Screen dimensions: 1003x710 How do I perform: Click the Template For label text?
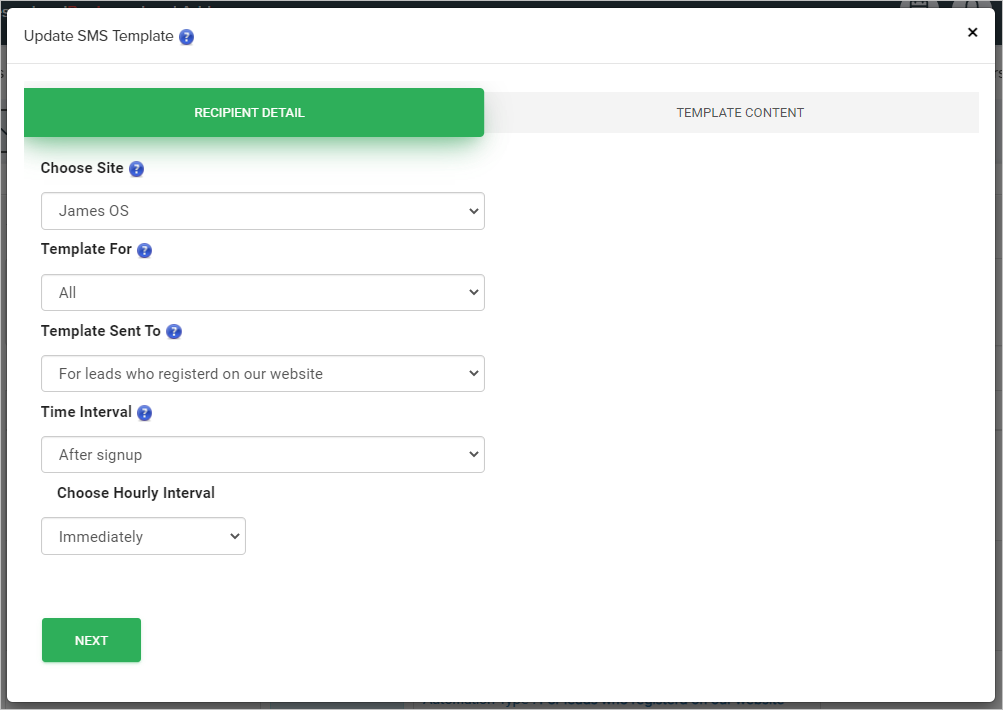86,249
